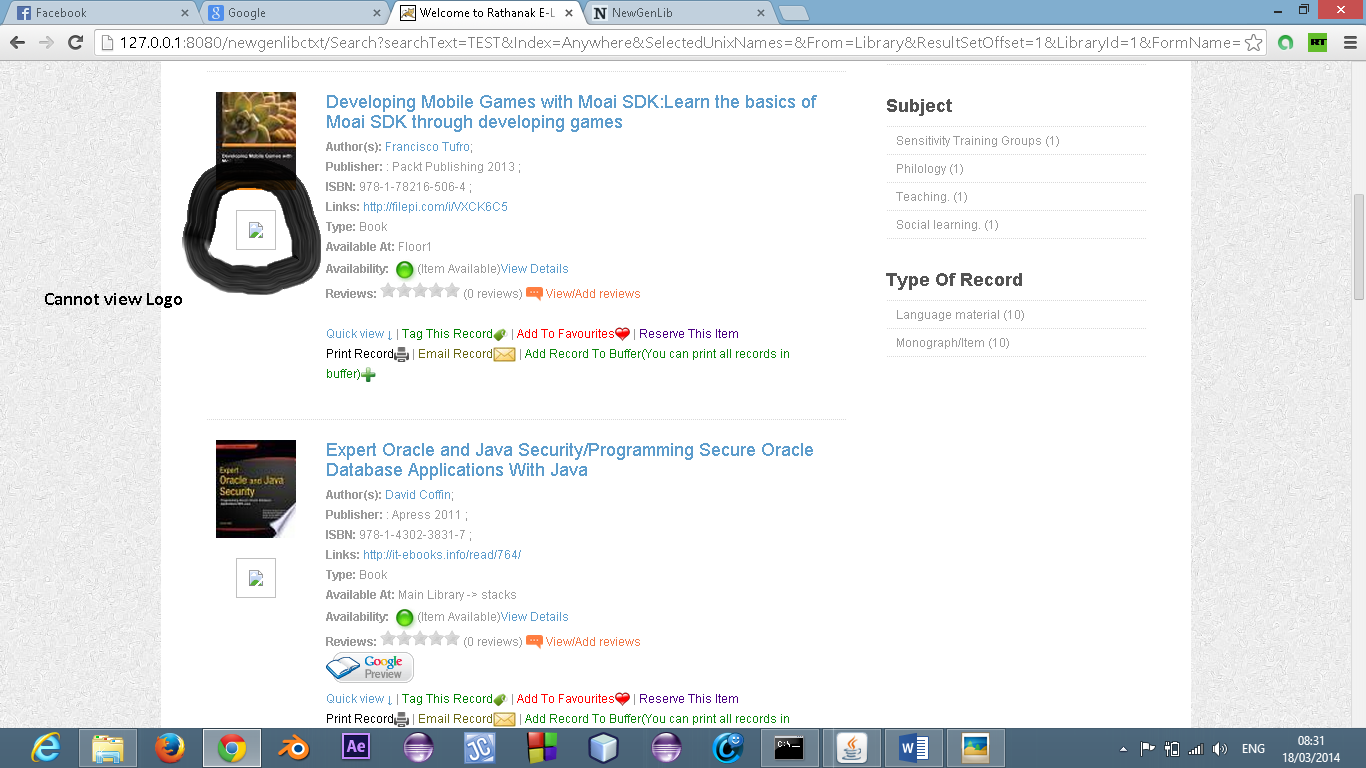Screen dimensions: 1366x768
Task: Click the printer icon beside first Print Record
Action: point(402,355)
